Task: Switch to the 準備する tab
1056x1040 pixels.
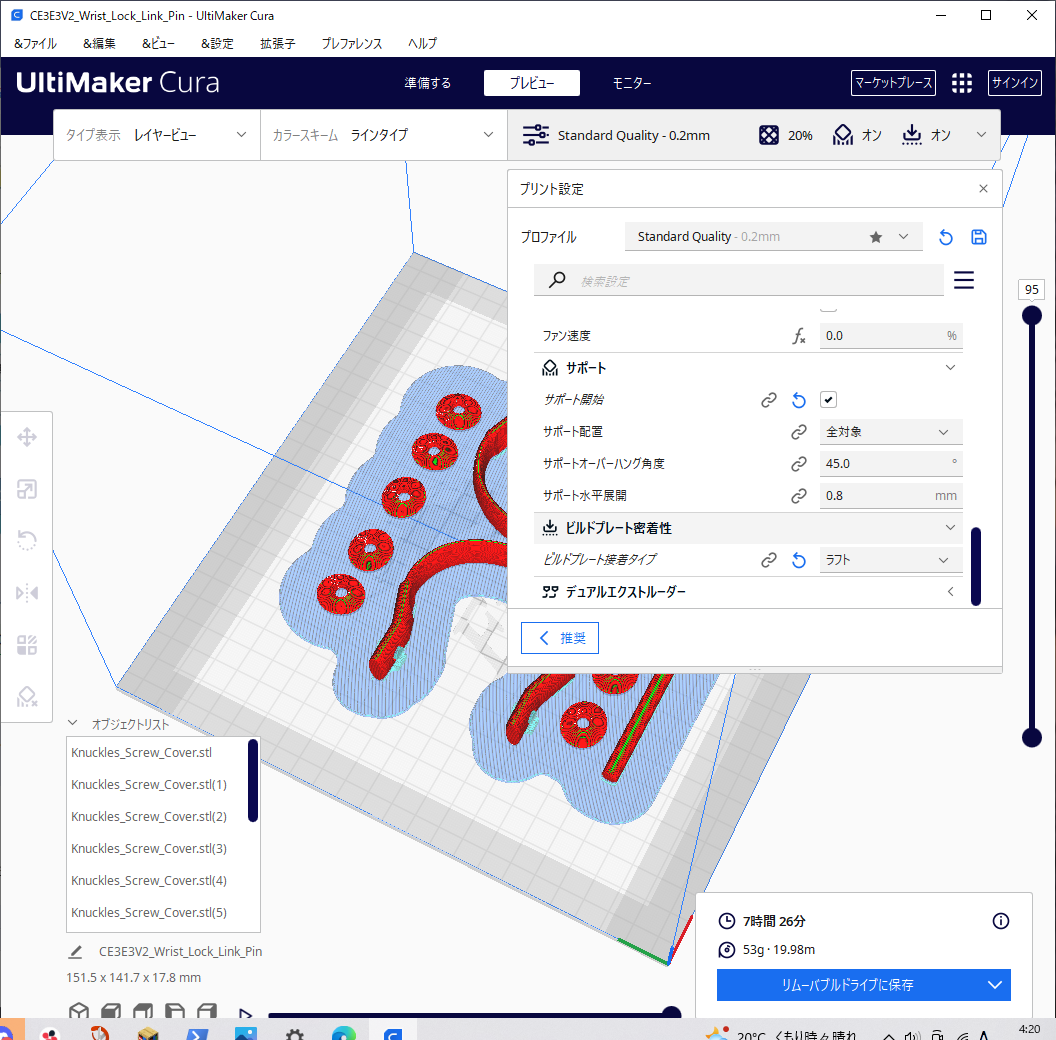Action: pos(427,83)
